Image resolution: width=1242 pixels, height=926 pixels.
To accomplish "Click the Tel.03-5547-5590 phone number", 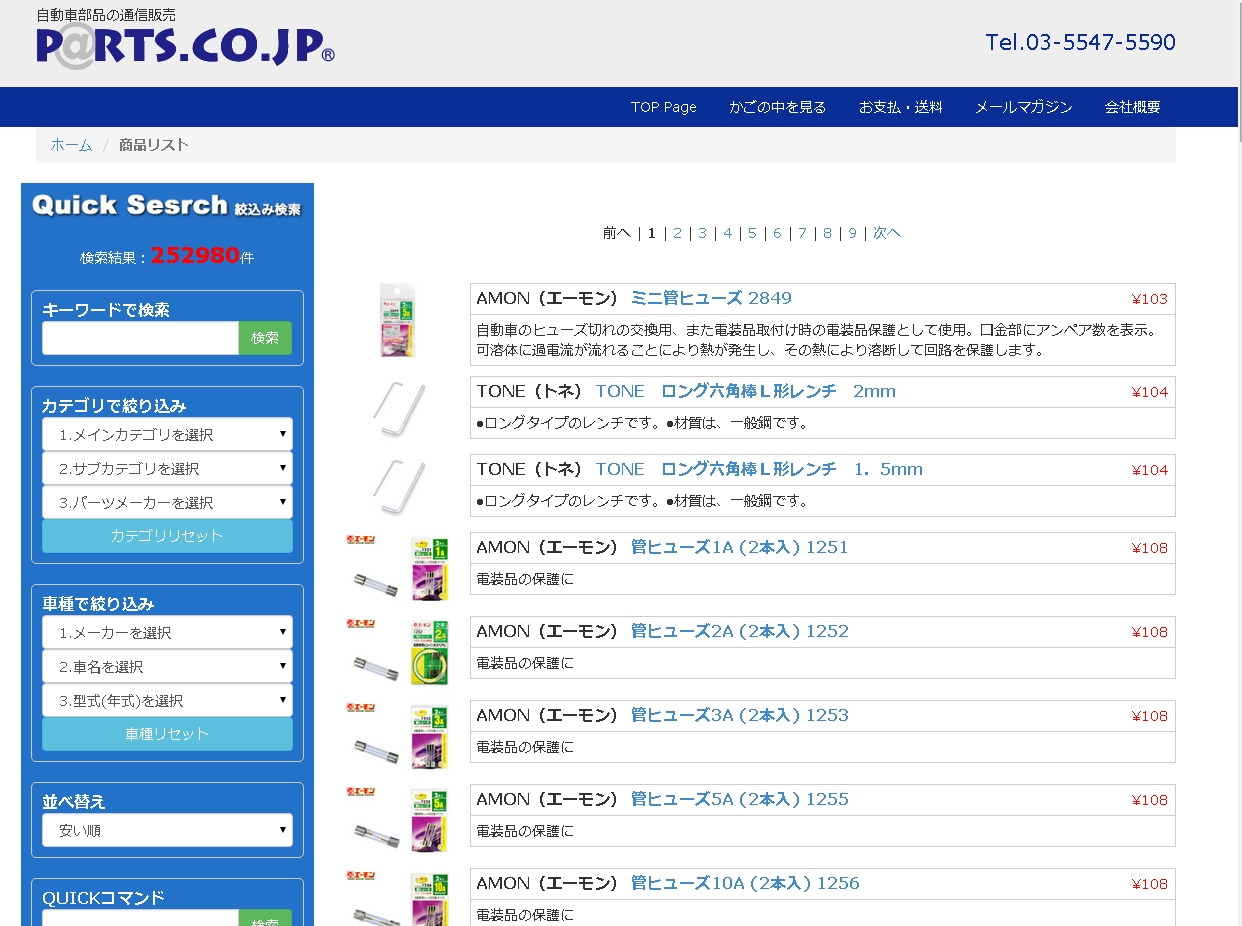I will (x=1080, y=42).
